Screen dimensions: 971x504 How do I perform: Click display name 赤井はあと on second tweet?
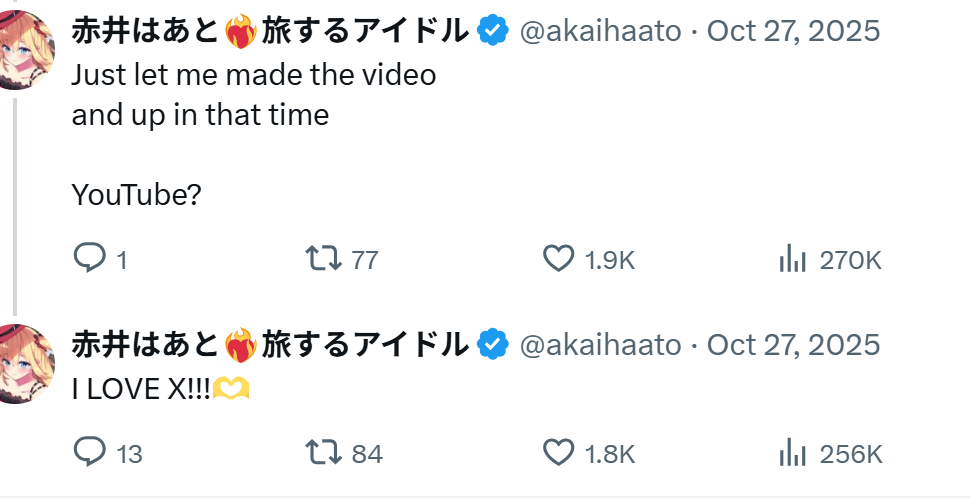pos(145,344)
